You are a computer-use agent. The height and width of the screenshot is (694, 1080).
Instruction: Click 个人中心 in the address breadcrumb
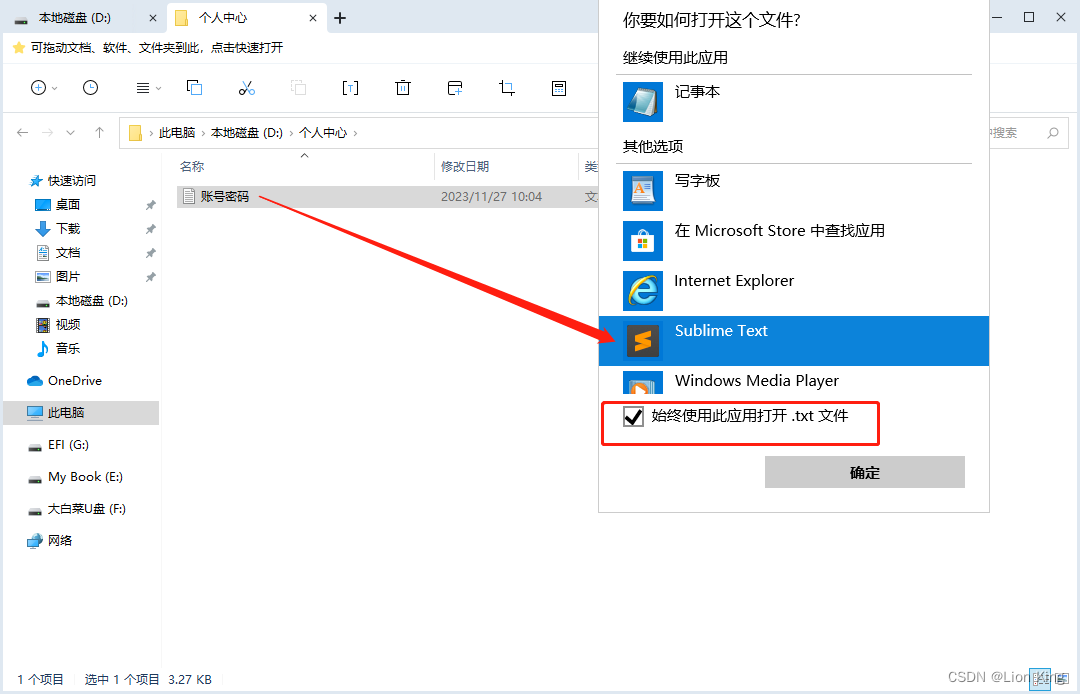click(x=323, y=132)
